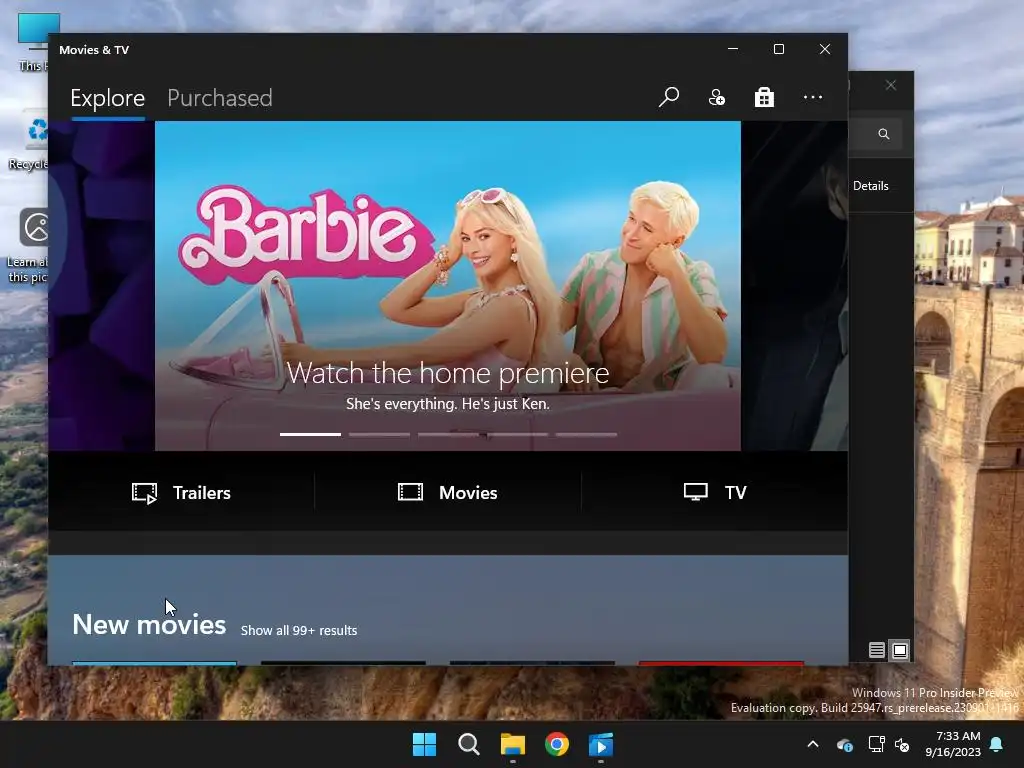The width and height of the screenshot is (1024, 768).
Task: Open the Microsoft Store bag icon
Action: pyautogui.click(x=764, y=97)
